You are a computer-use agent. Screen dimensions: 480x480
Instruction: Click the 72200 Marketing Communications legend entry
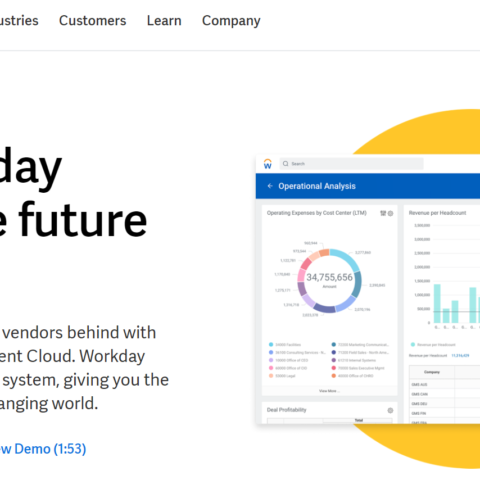(x=360, y=344)
